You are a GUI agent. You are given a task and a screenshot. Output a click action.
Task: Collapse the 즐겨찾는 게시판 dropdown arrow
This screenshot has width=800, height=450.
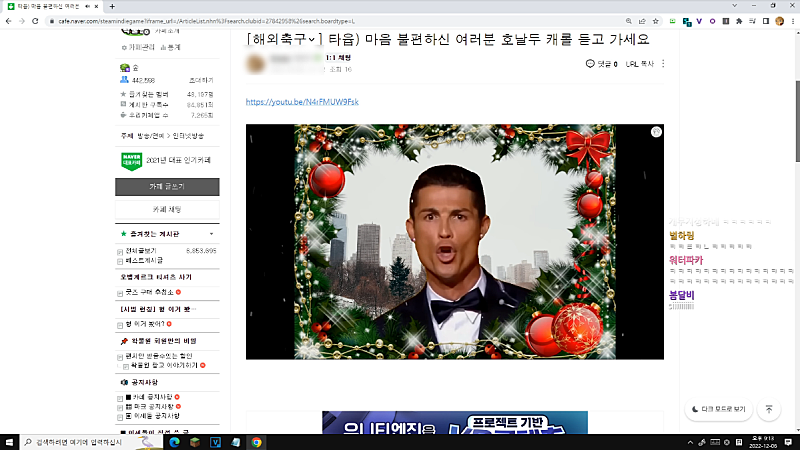[211, 234]
